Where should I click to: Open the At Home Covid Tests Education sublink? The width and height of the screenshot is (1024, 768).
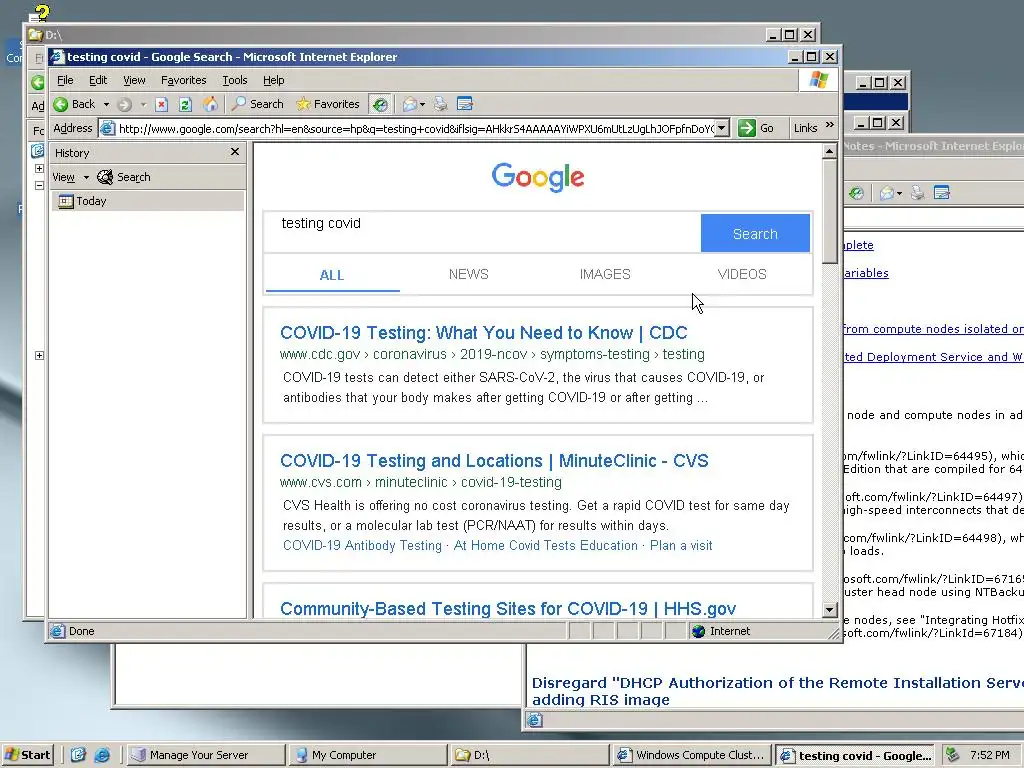pyautogui.click(x=545, y=545)
